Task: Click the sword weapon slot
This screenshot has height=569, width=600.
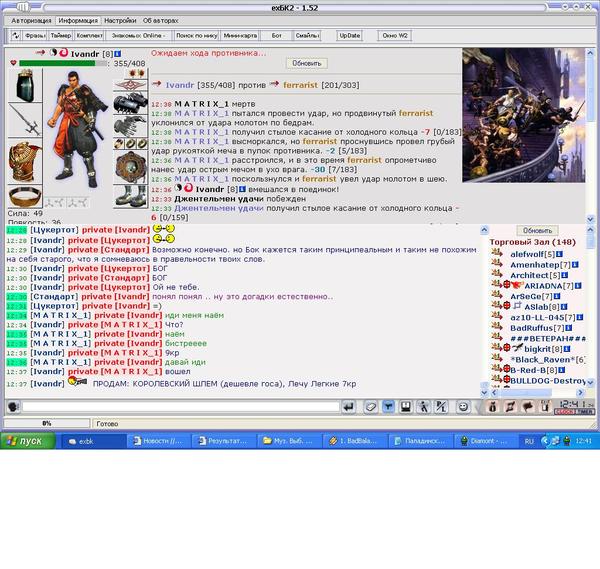Action: 25,120
